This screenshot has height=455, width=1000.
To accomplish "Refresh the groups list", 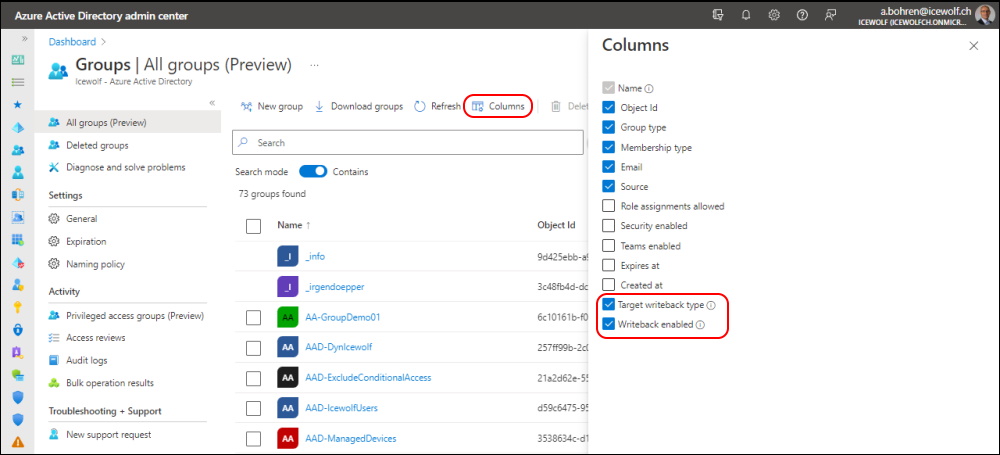I will coord(438,107).
